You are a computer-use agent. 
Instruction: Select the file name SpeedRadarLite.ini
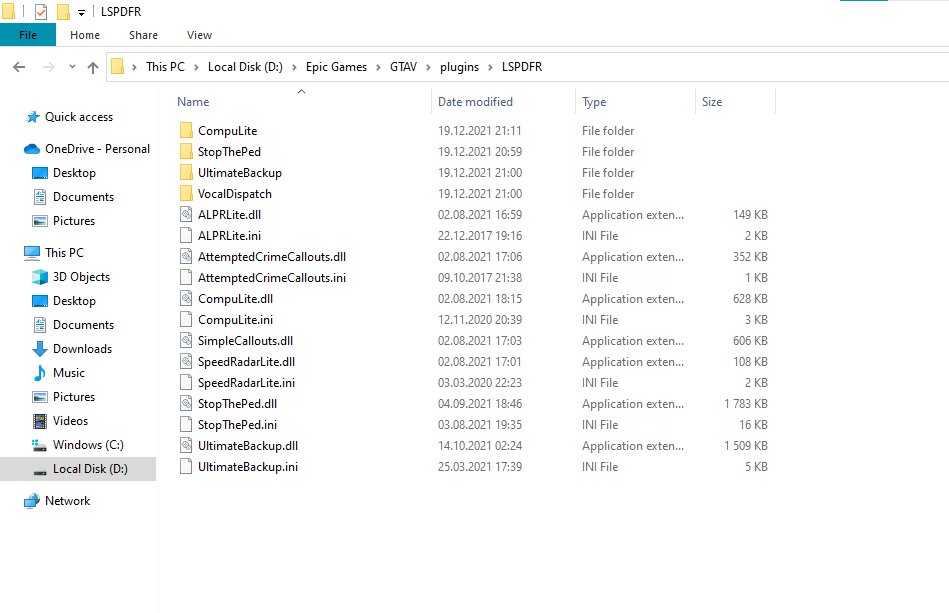pos(246,382)
